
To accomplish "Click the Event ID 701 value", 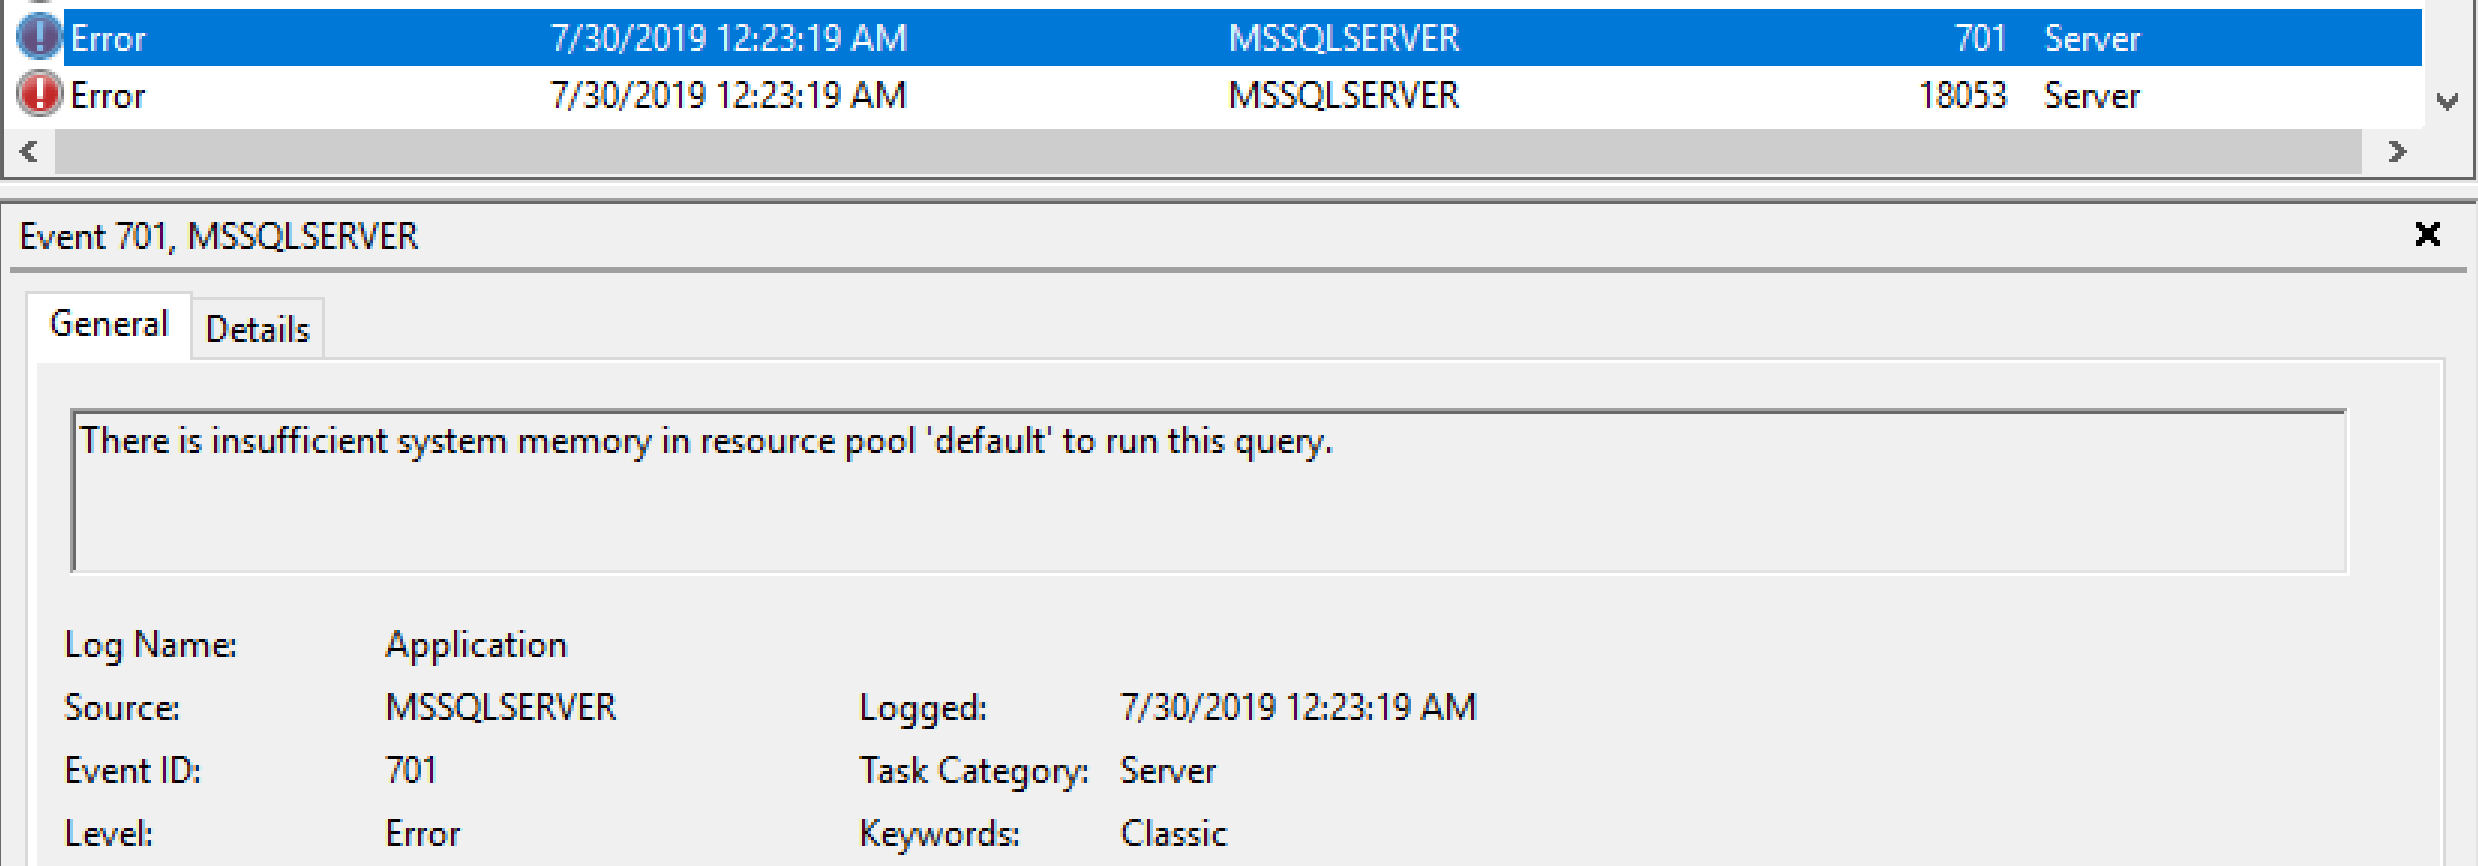I will pos(410,770).
